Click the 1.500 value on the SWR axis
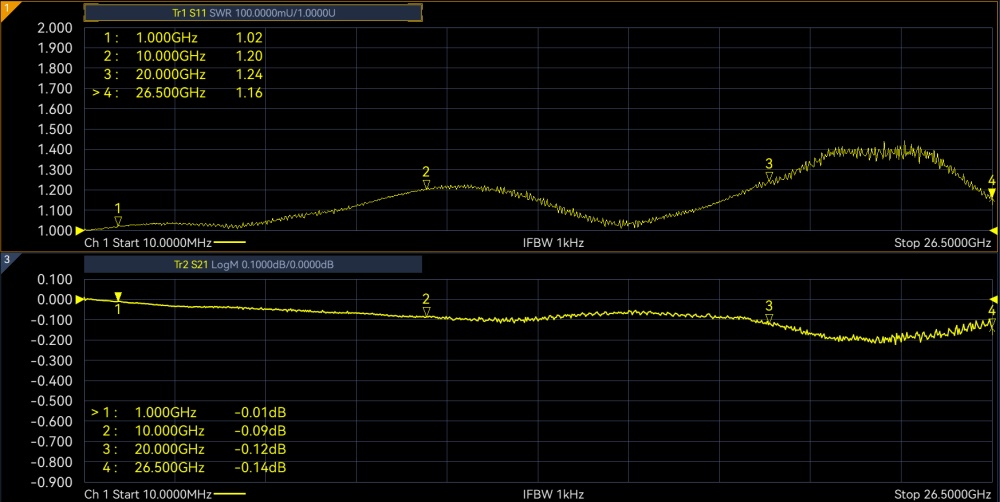Image resolution: width=1000 pixels, height=502 pixels. pyautogui.click(x=55, y=129)
